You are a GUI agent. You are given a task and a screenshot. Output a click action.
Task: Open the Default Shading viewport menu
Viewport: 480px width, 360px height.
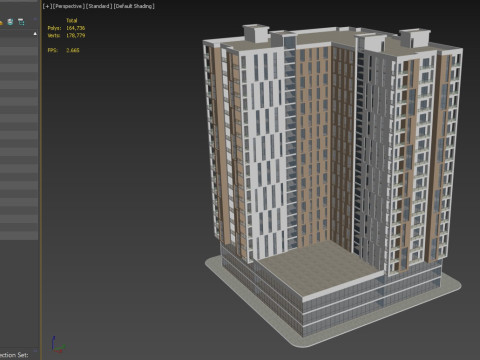click(x=134, y=6)
